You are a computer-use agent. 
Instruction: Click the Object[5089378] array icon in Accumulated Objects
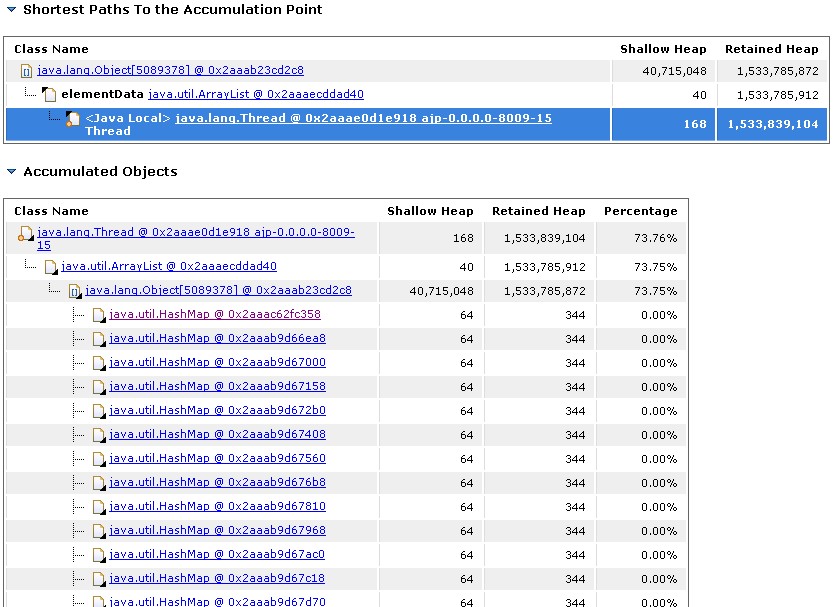tap(74, 291)
